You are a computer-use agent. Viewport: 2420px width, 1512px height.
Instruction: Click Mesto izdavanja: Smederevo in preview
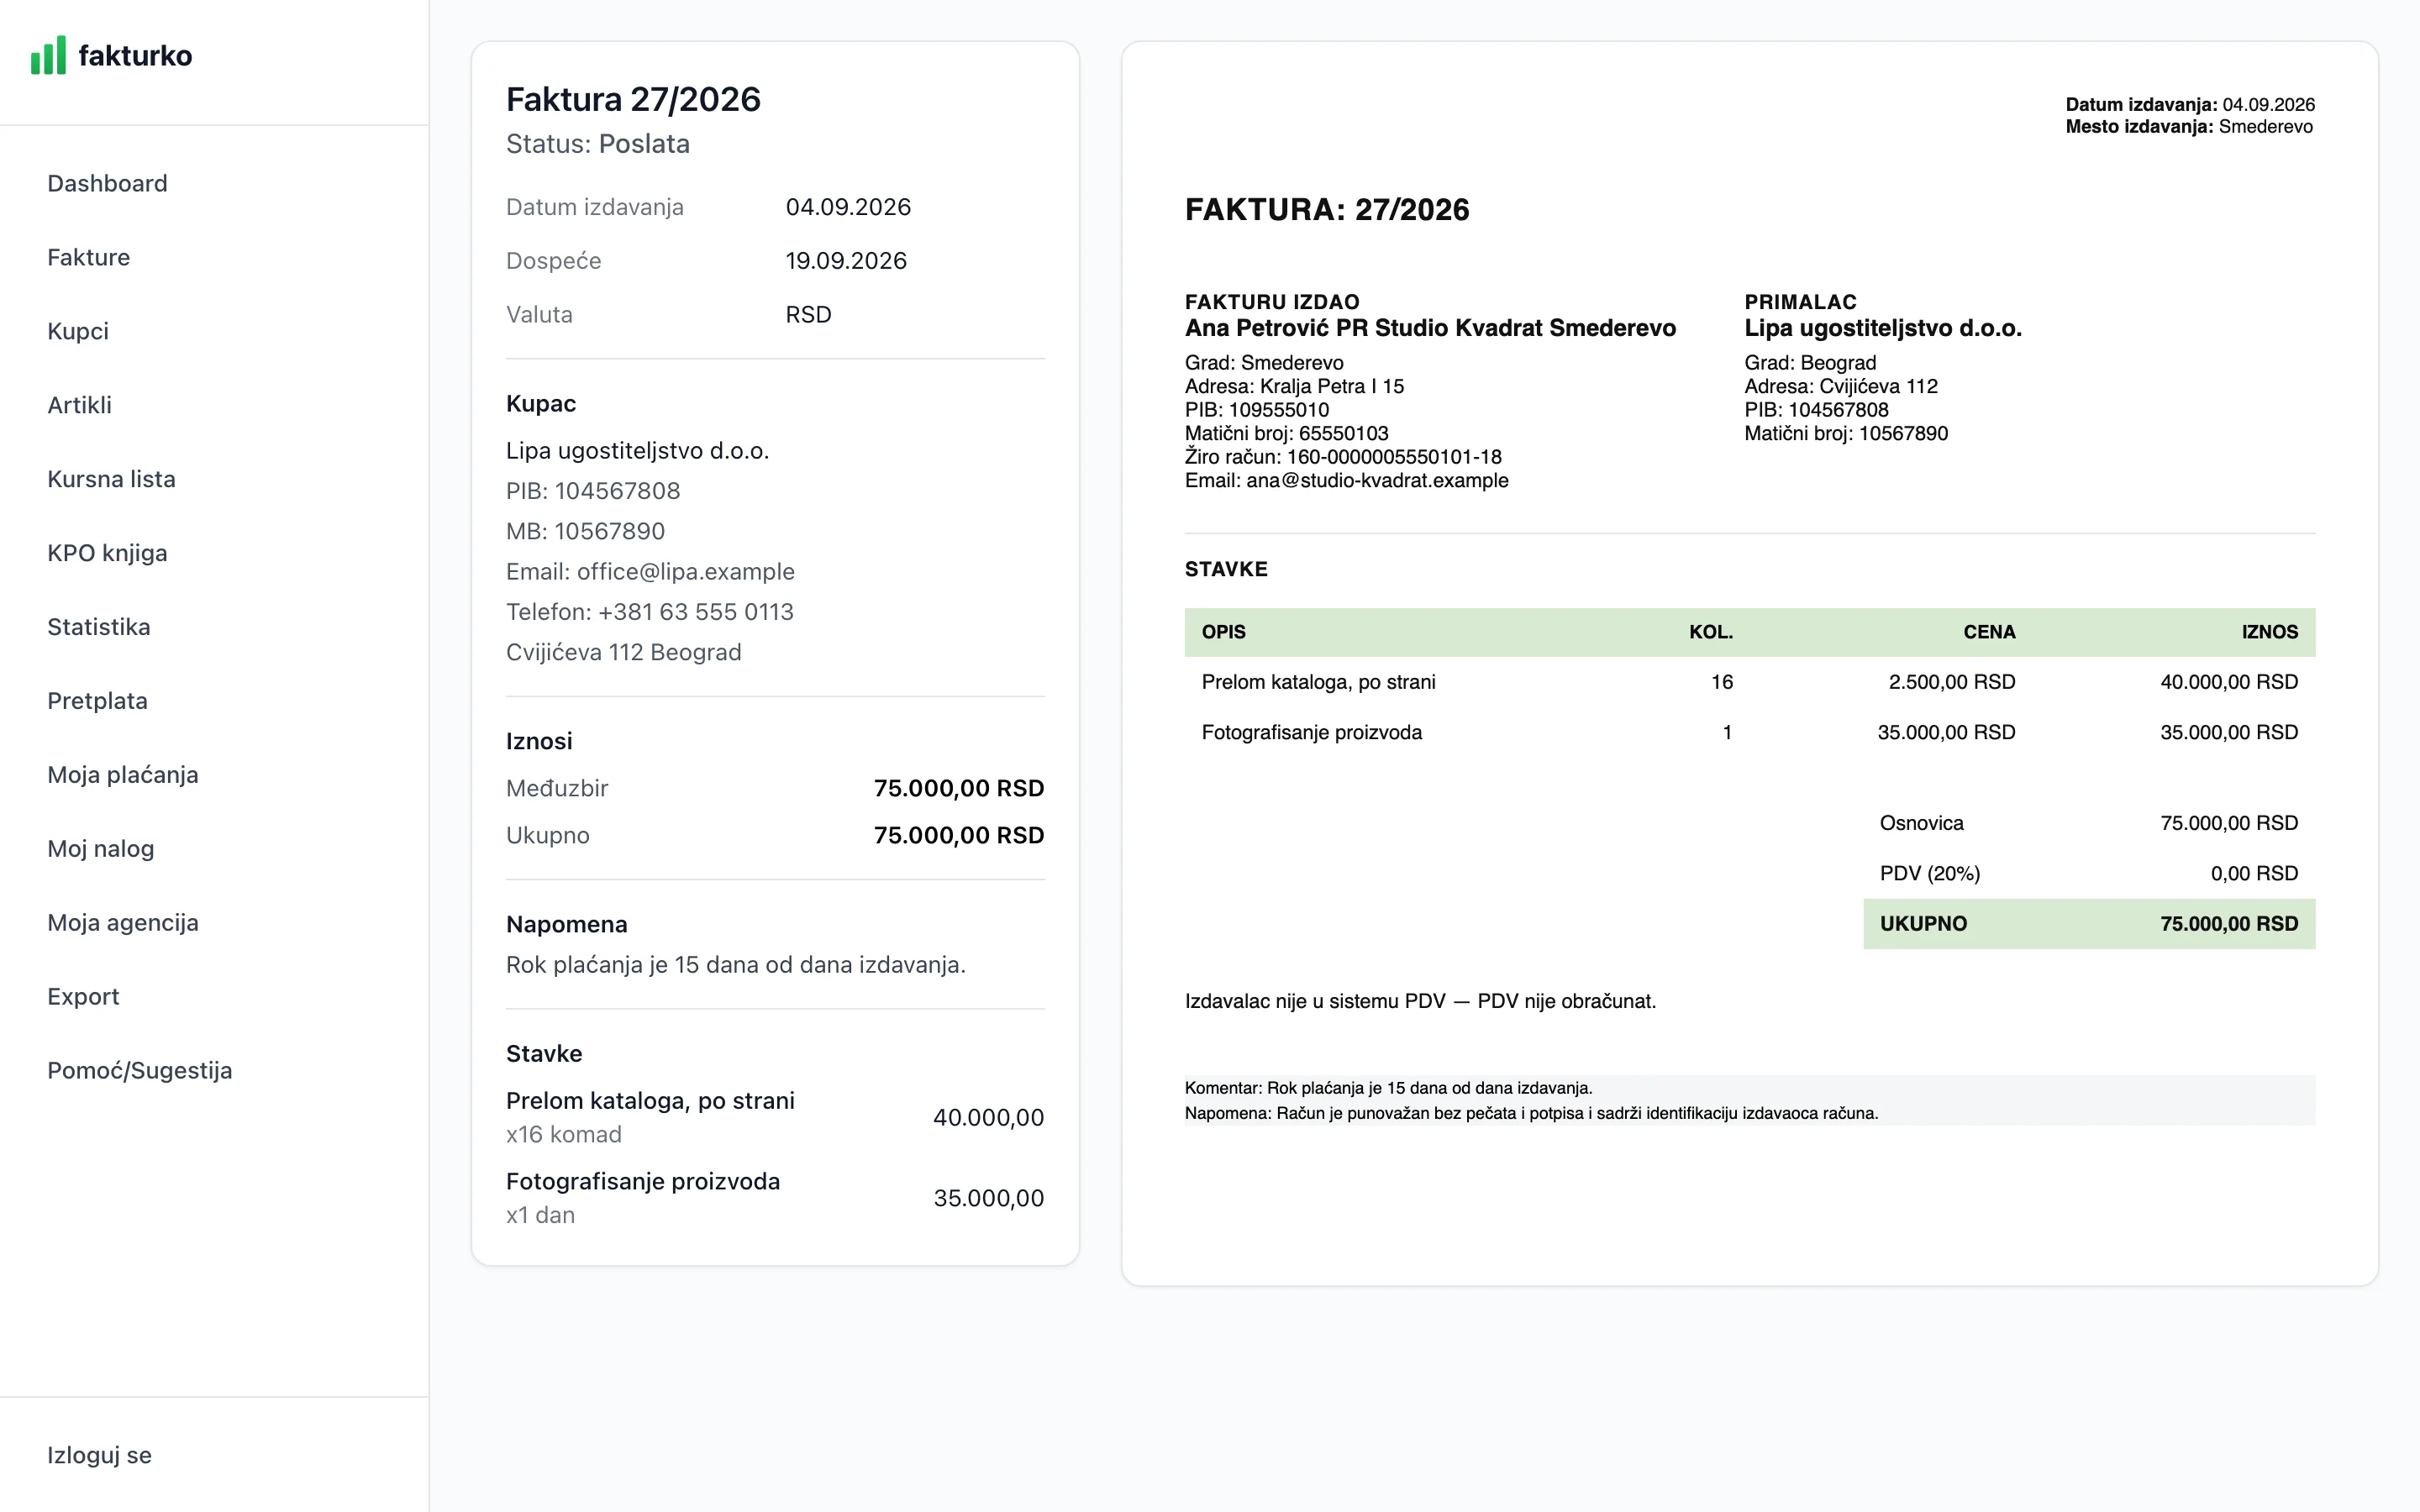pos(2189,127)
